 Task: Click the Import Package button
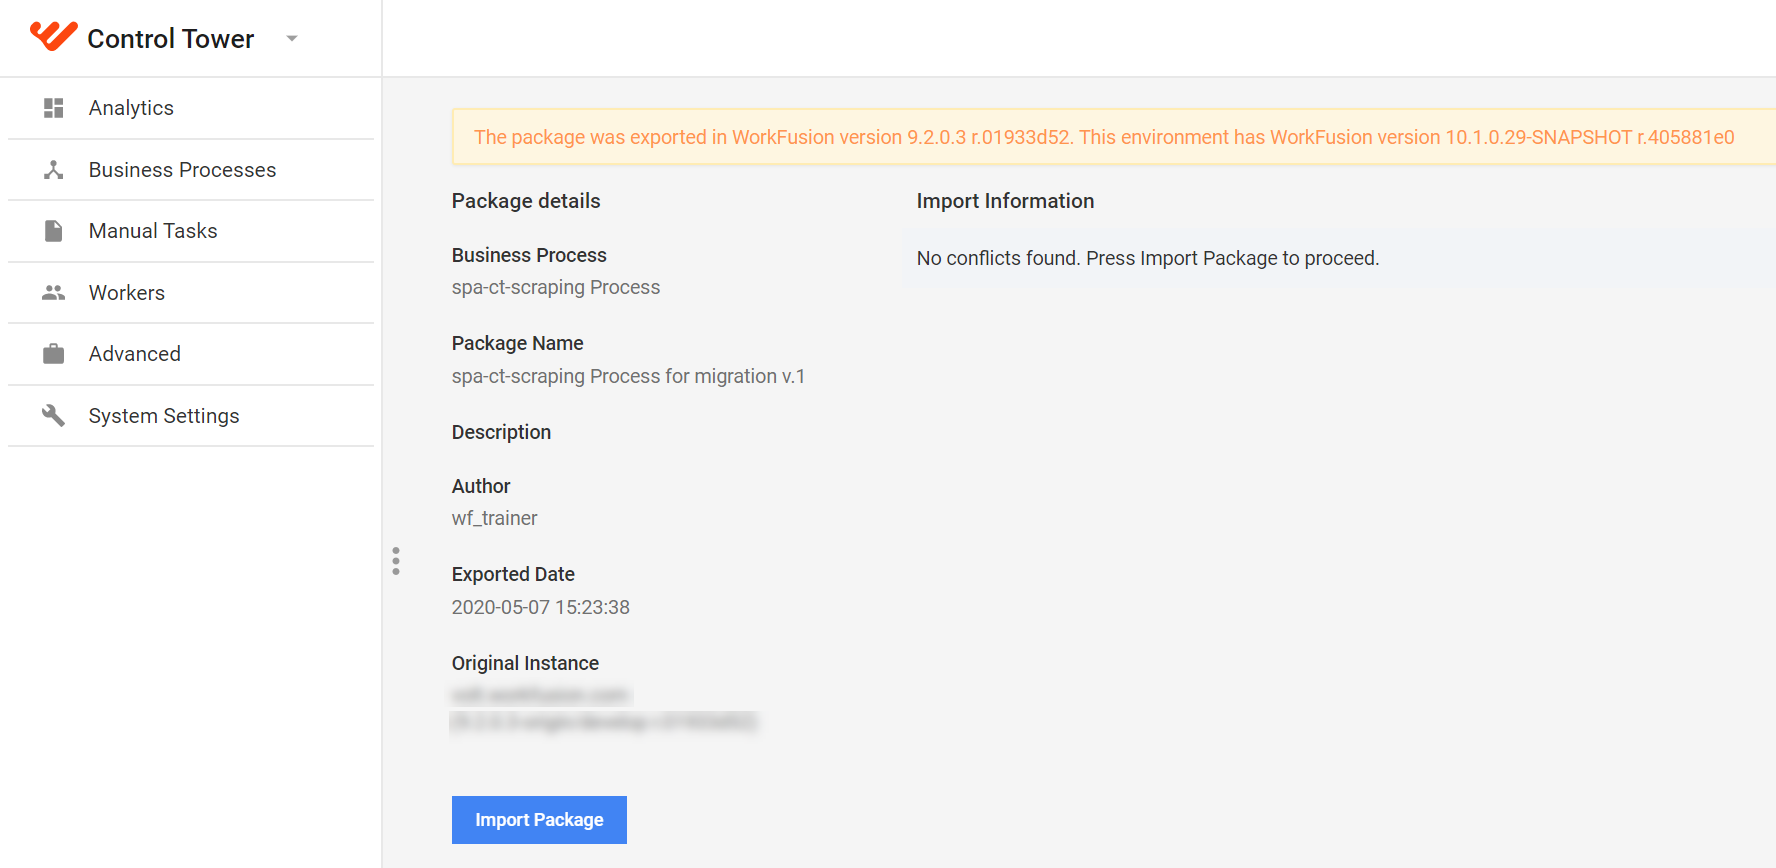click(539, 820)
